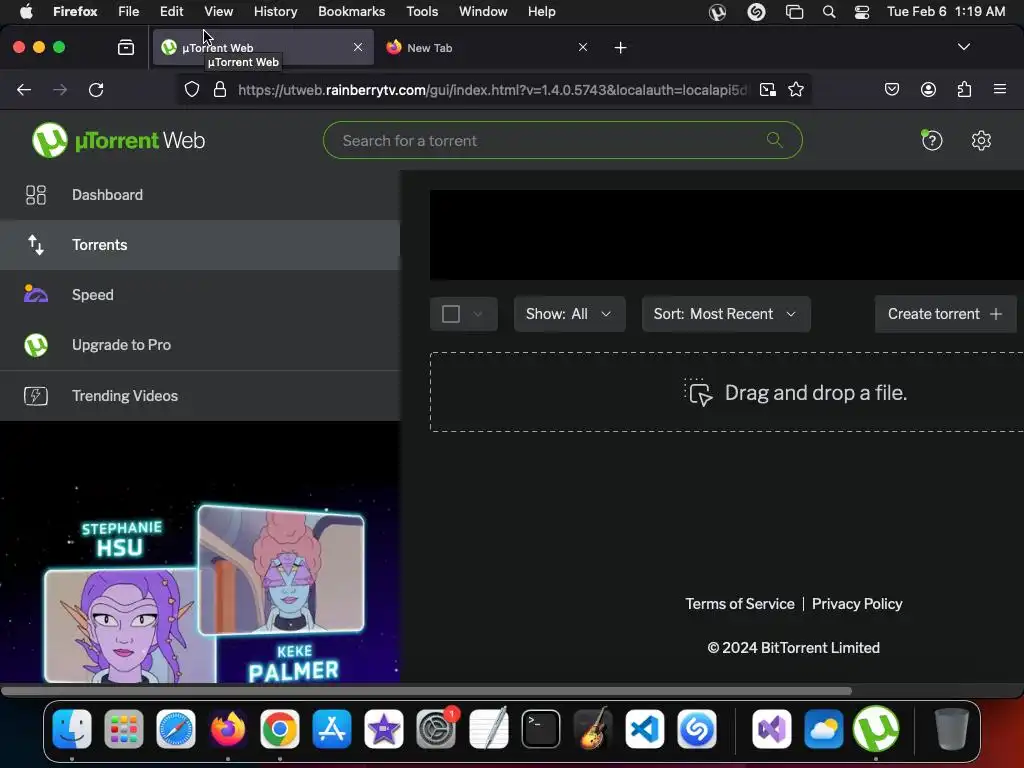This screenshot has height=768, width=1024.
Task: Open the Dashboard sidebar item
Action: click(200, 195)
